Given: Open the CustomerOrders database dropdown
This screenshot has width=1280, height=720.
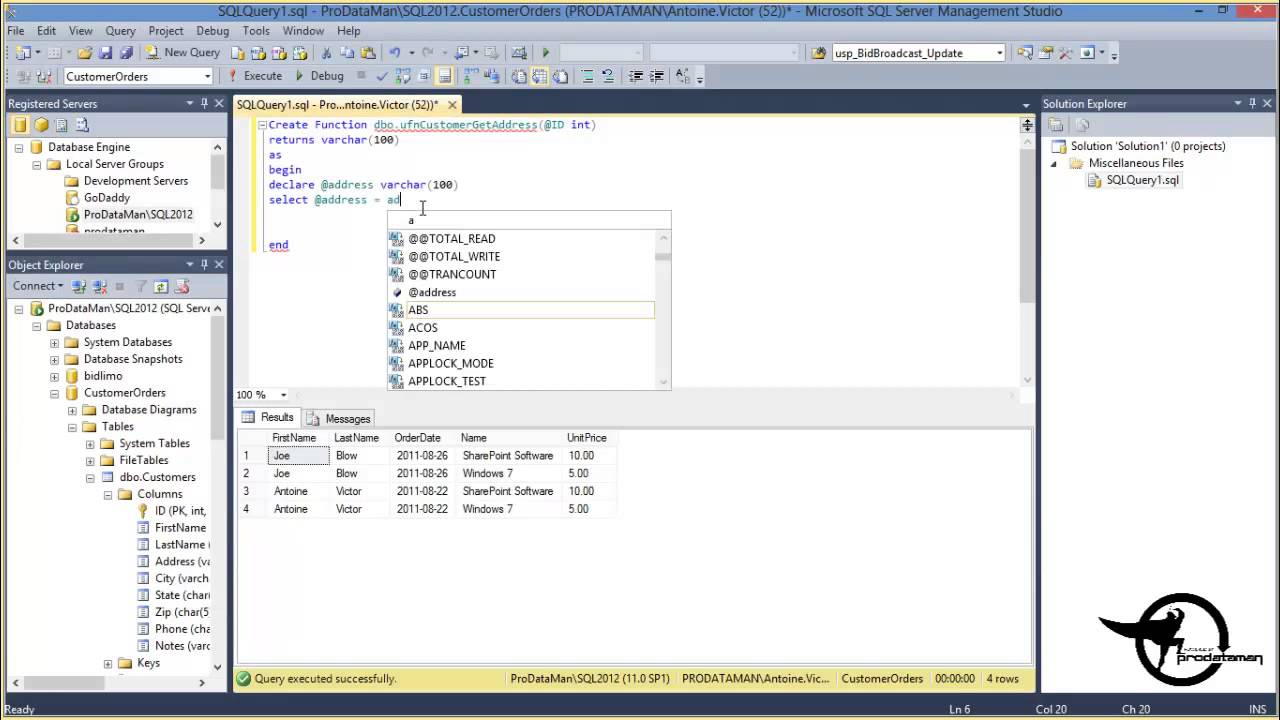Looking at the screenshot, I should (x=207, y=76).
